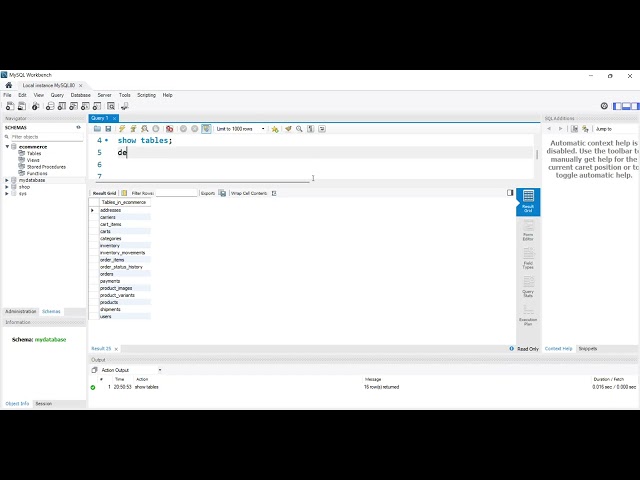Screen dimensions: 640x480
Task: Toggle autocommit mode button
Action: coord(206,129)
